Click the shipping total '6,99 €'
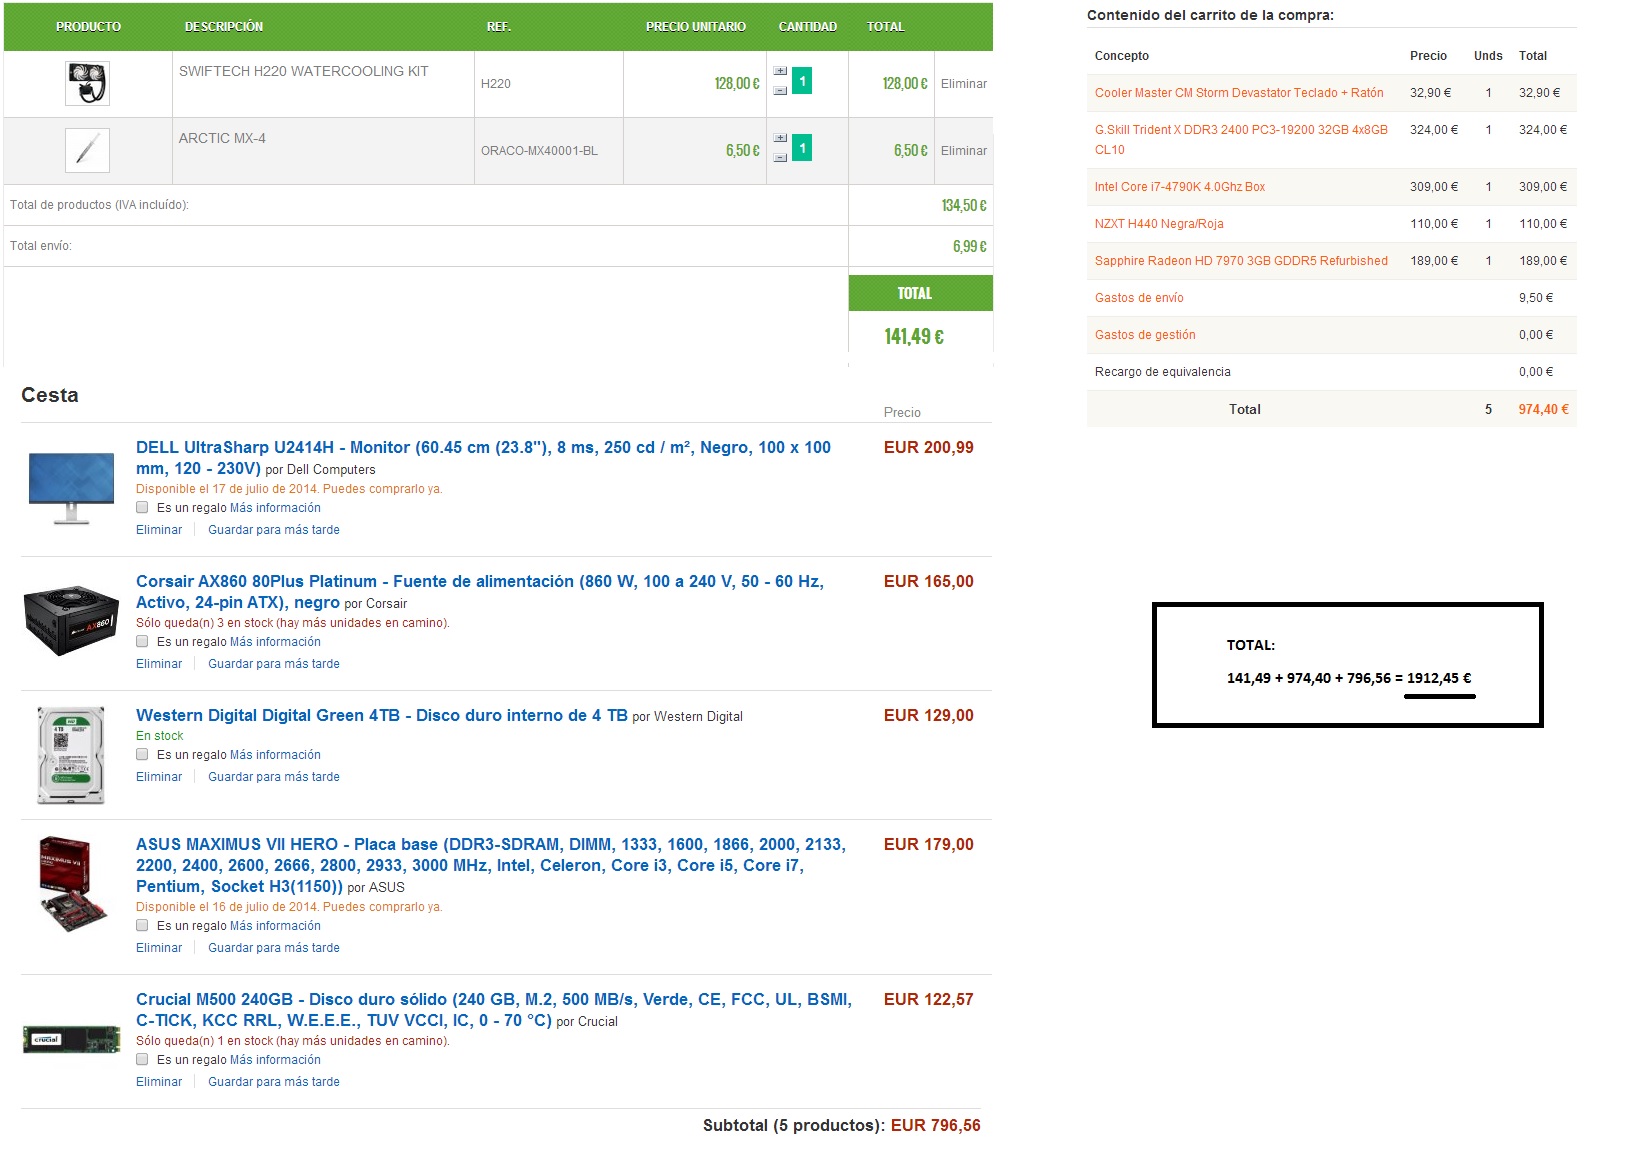Viewport: 1629px width, 1167px height. (x=970, y=247)
